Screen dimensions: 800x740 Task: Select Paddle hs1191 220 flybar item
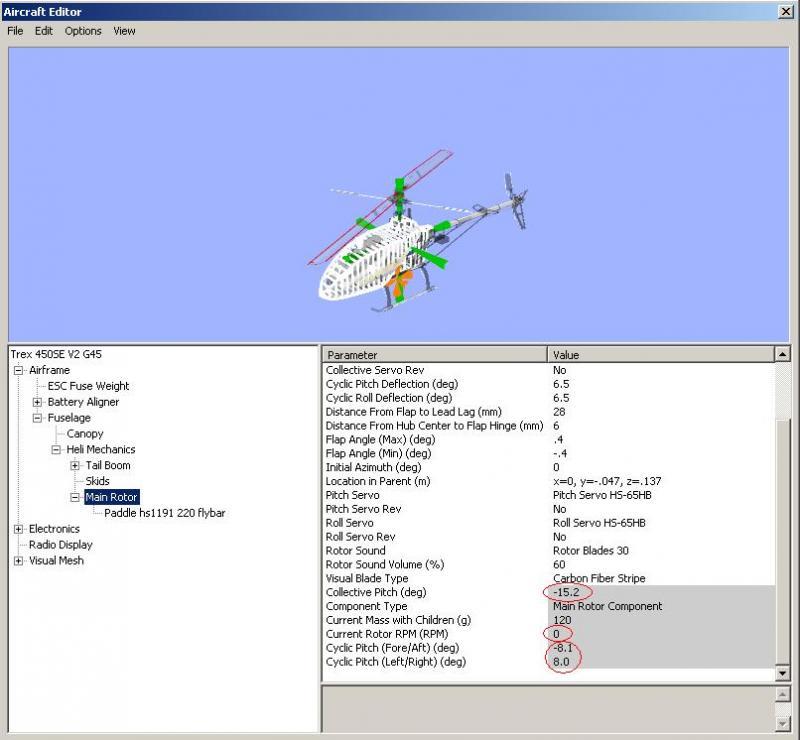(164, 513)
